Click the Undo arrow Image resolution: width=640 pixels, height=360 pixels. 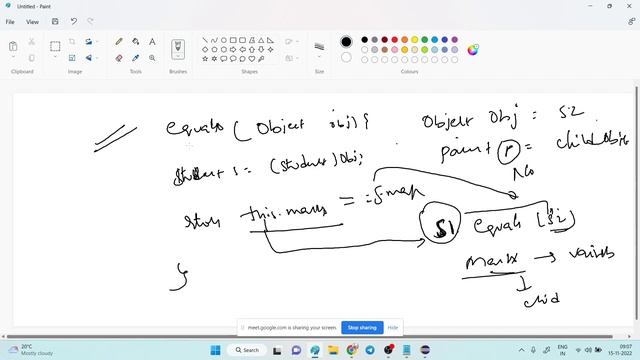(x=73, y=21)
